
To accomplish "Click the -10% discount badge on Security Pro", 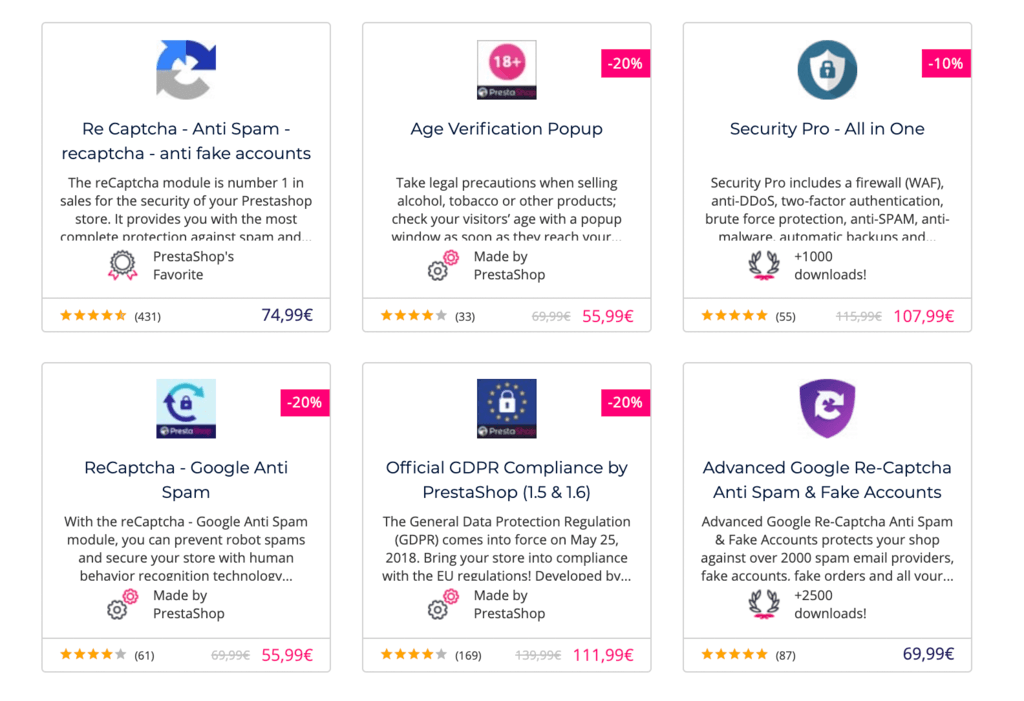I will click(945, 62).
